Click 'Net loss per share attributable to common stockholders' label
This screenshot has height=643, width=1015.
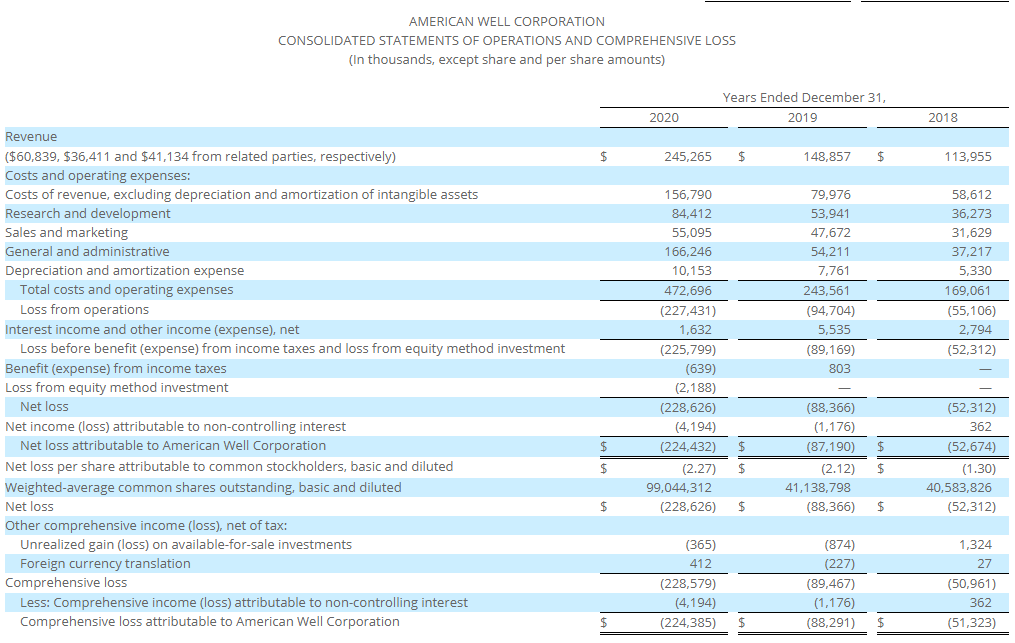(229, 466)
